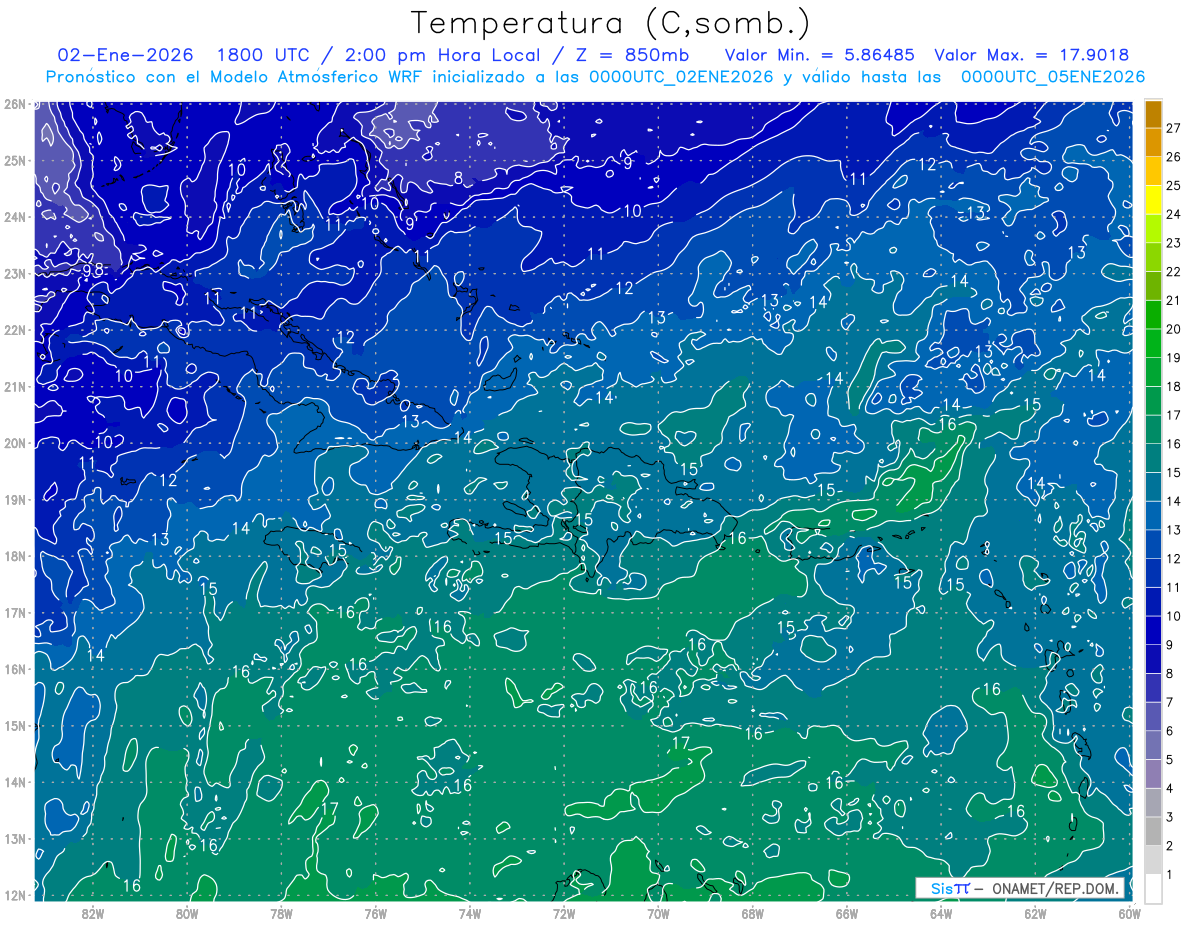The width and height of the screenshot is (1200, 927).
Task: Click the "74W" longitude axis label
Action: point(470,912)
